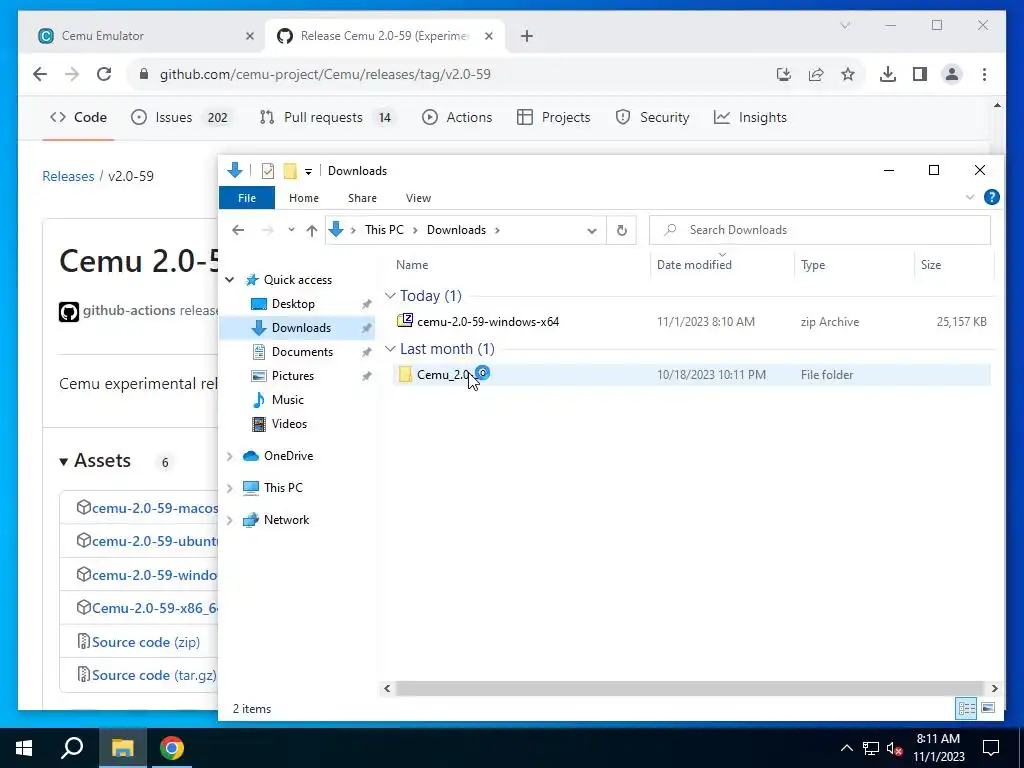Close the Cemu Emulator tab
The width and height of the screenshot is (1024, 768).
point(249,36)
